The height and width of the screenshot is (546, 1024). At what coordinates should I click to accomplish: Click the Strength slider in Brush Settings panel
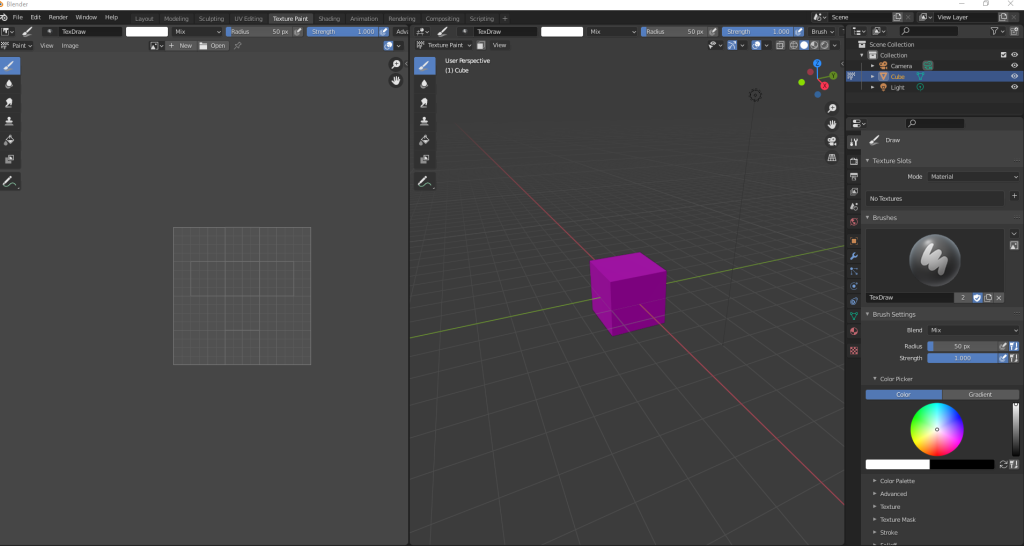[x=963, y=358]
